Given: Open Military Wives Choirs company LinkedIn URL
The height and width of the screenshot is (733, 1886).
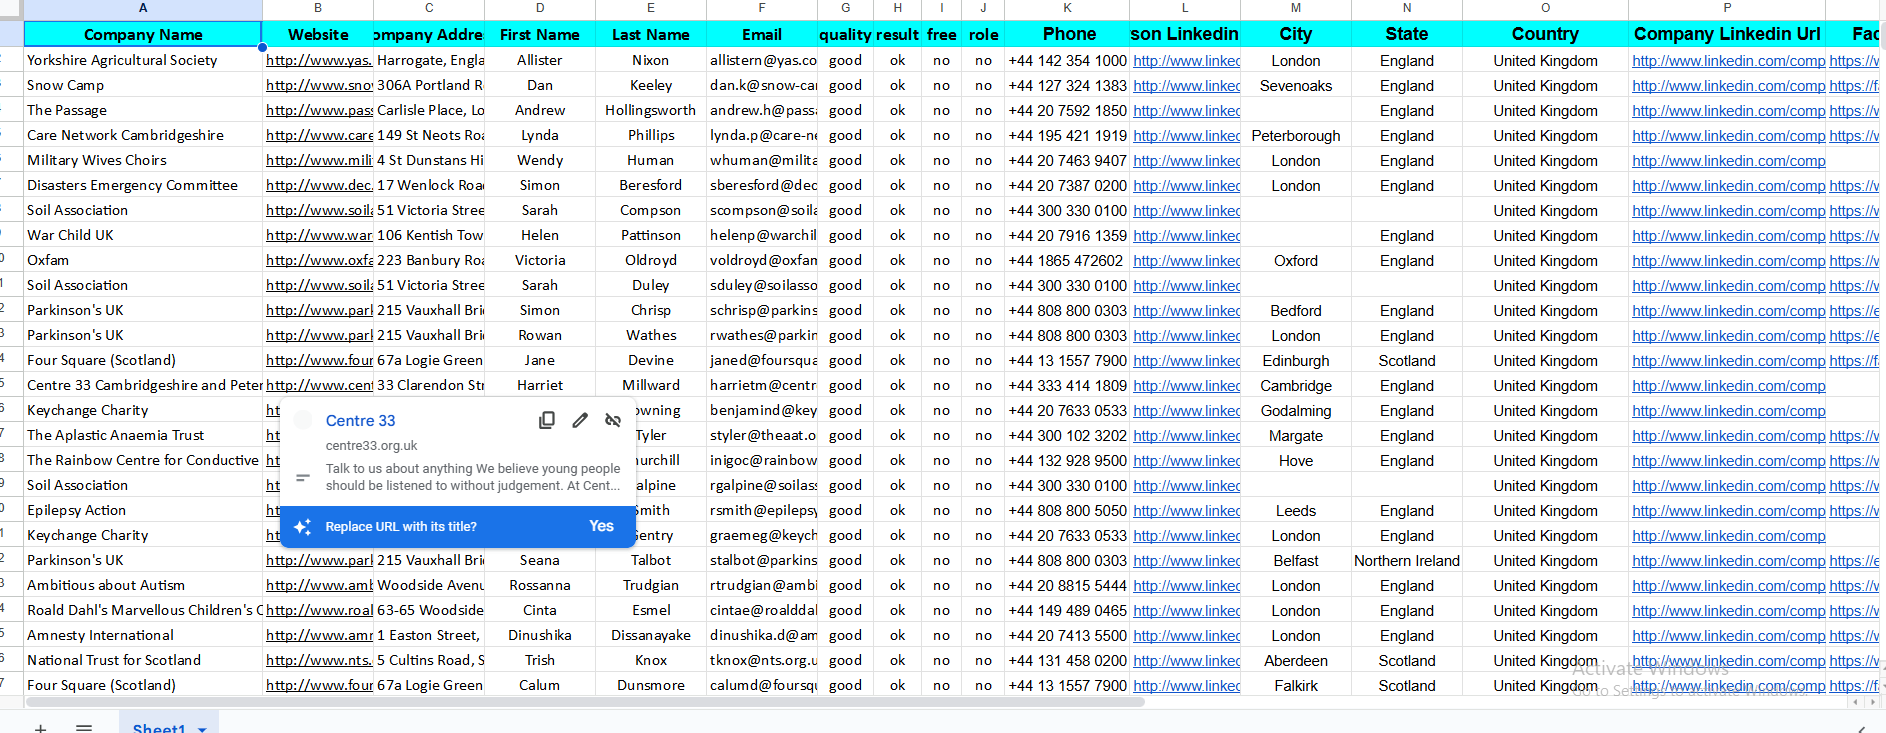Looking at the screenshot, I should tap(1728, 160).
